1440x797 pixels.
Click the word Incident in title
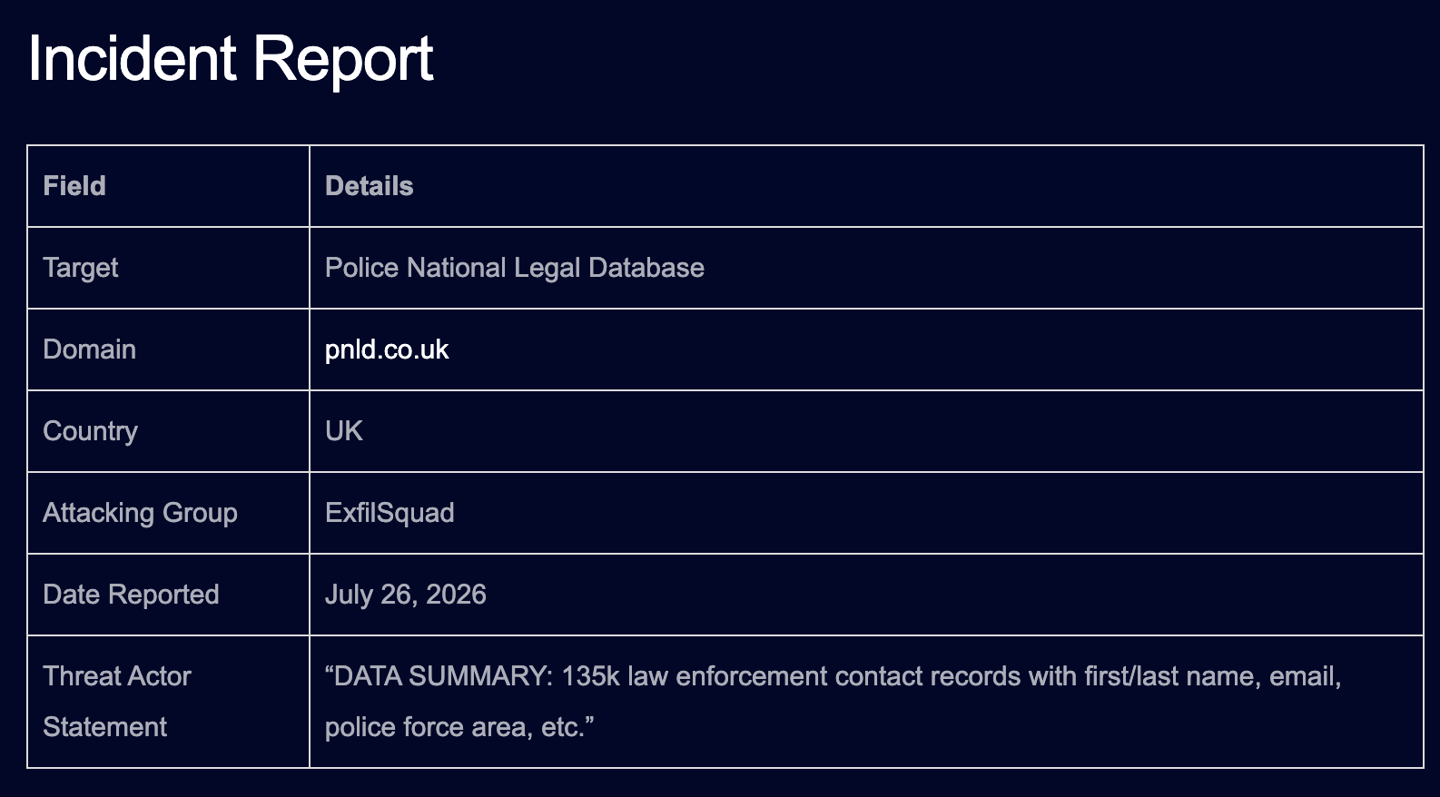click(x=132, y=58)
